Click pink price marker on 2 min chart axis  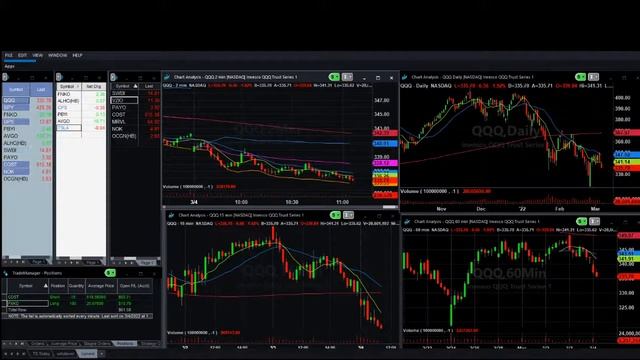coord(385,163)
